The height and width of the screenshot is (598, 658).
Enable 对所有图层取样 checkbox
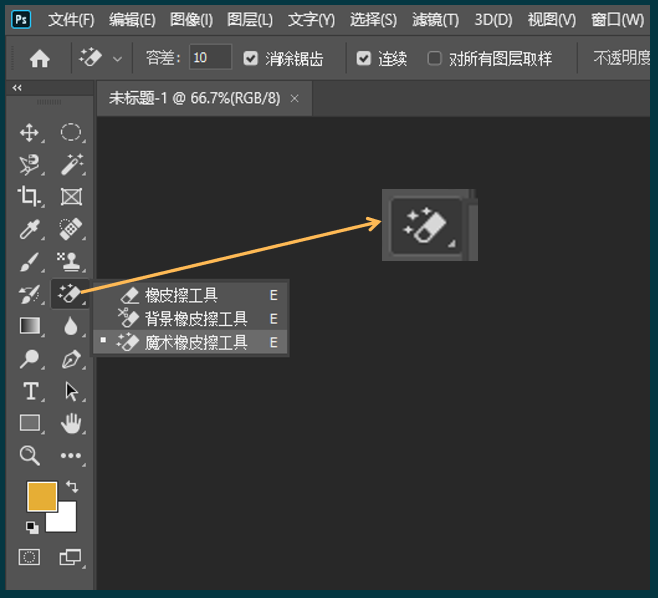435,59
